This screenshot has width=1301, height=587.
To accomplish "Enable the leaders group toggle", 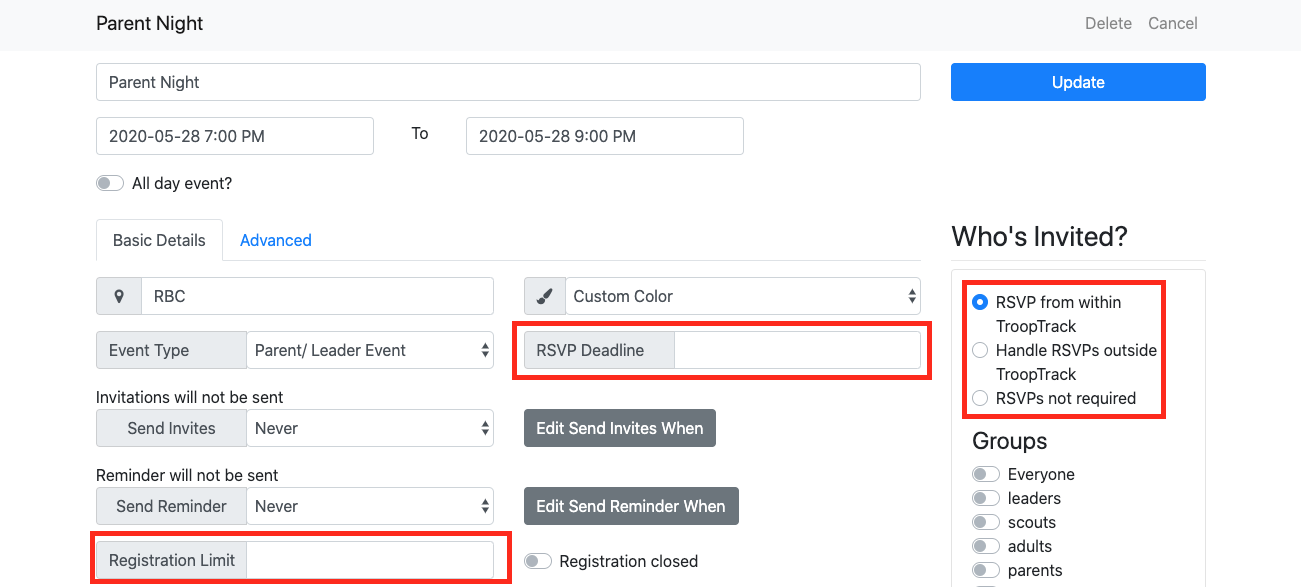I will [986, 498].
